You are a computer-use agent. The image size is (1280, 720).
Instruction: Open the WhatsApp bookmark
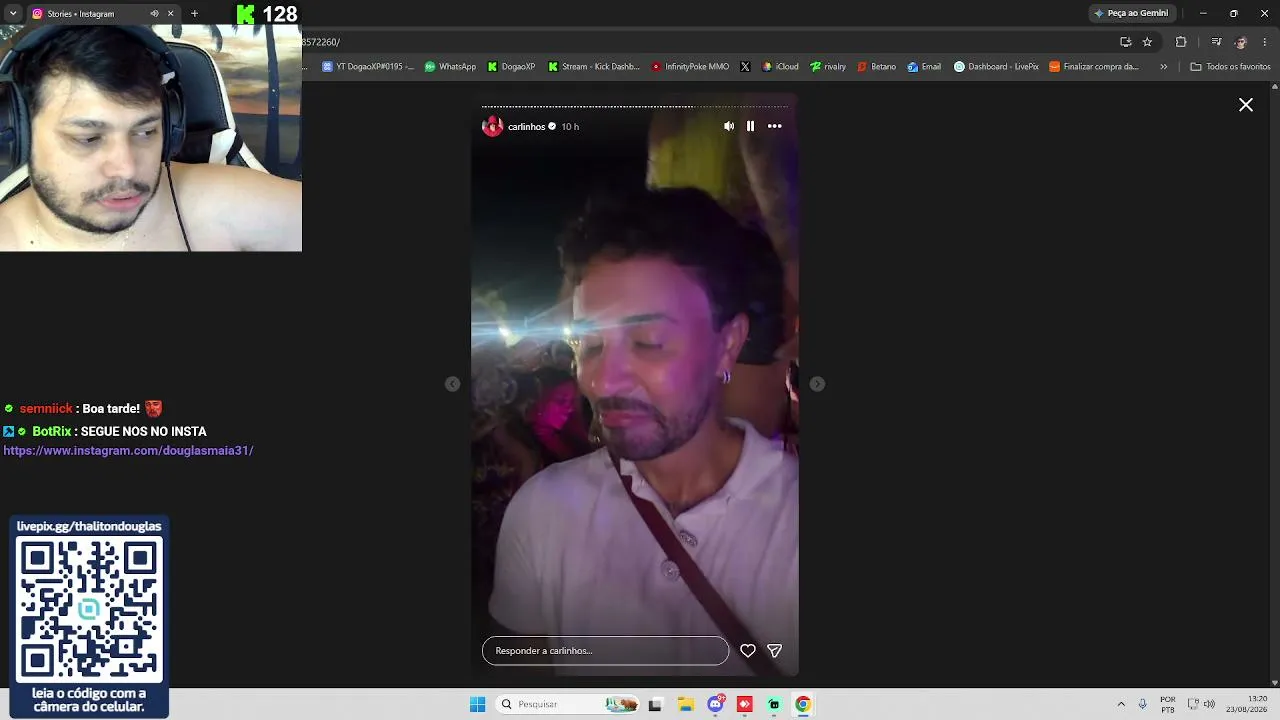[450, 67]
